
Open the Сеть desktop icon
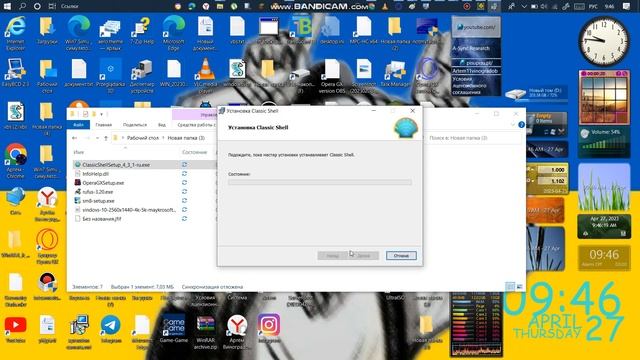(x=16, y=202)
